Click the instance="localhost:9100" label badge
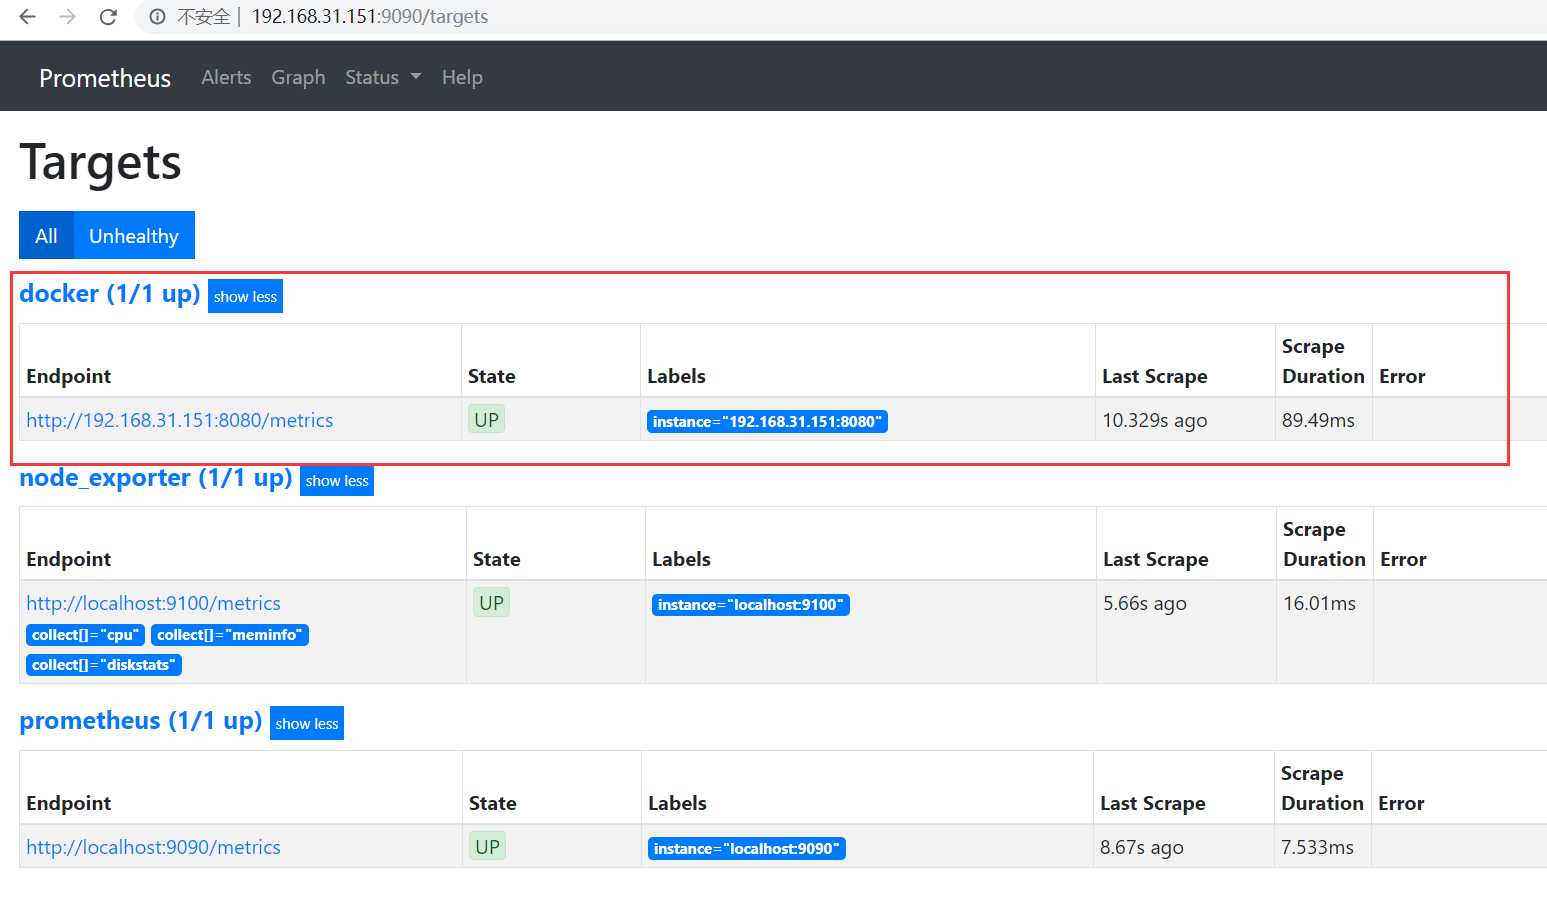Screen dimensions: 1547x904 pos(751,604)
